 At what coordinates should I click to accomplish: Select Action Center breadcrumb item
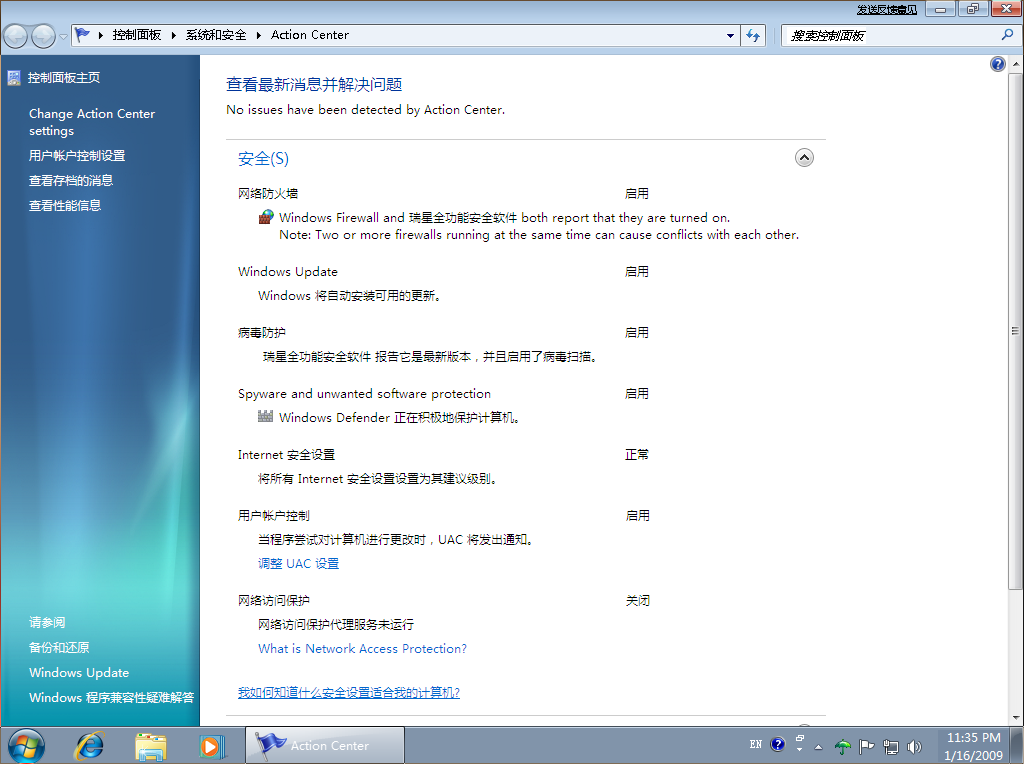coord(310,35)
